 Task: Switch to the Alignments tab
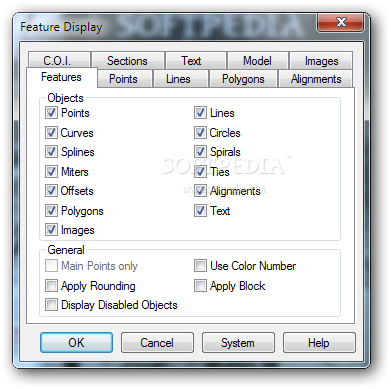(x=315, y=79)
